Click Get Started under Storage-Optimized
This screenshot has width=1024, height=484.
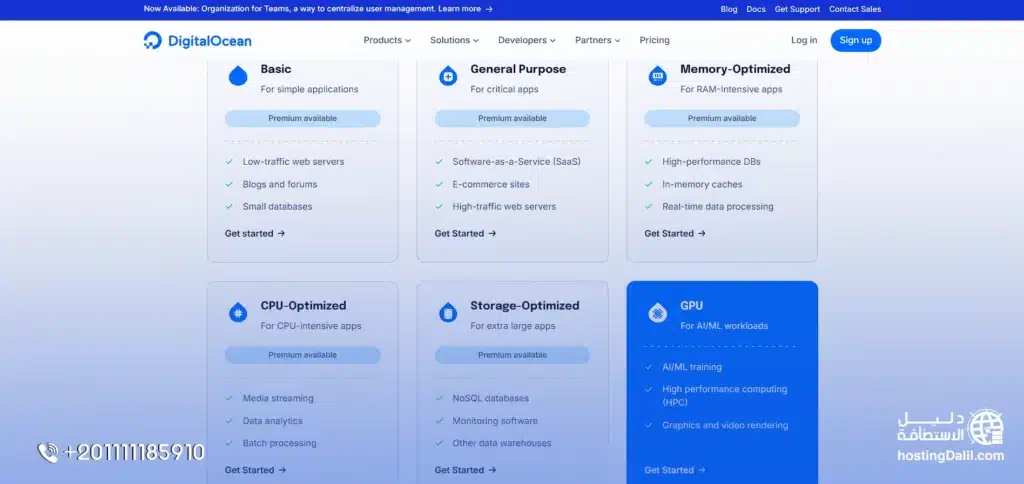pyautogui.click(x=465, y=470)
